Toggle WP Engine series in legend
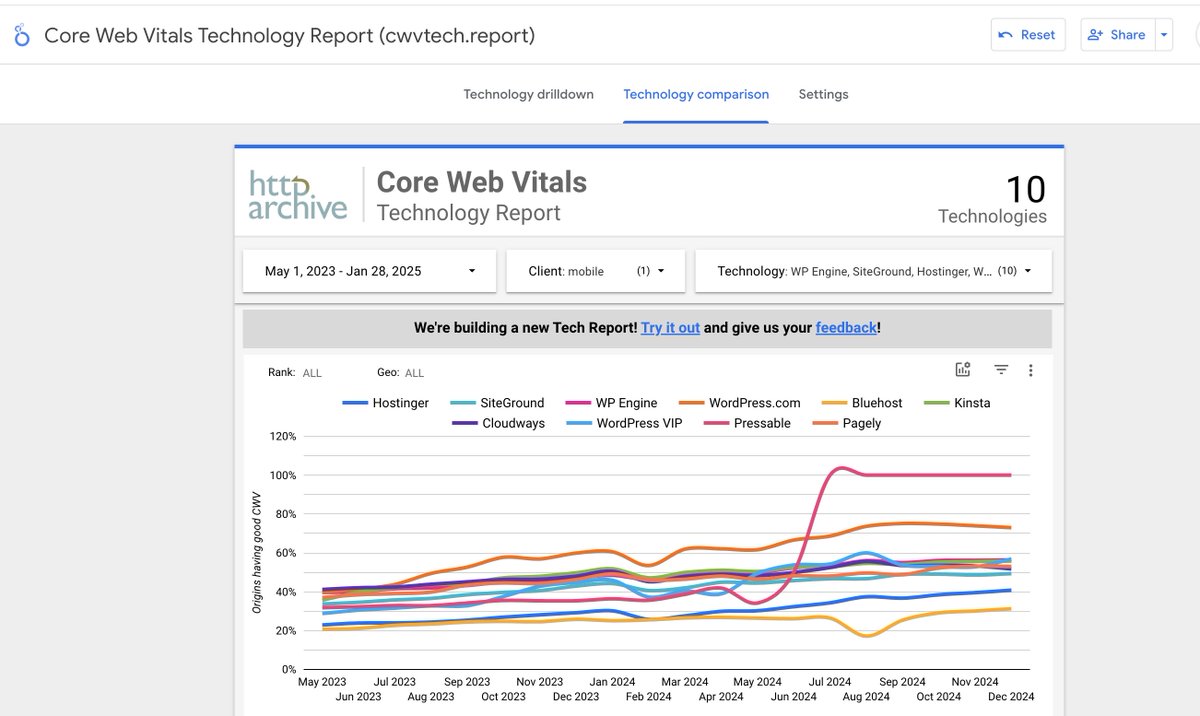This screenshot has height=716, width=1200. [610, 403]
